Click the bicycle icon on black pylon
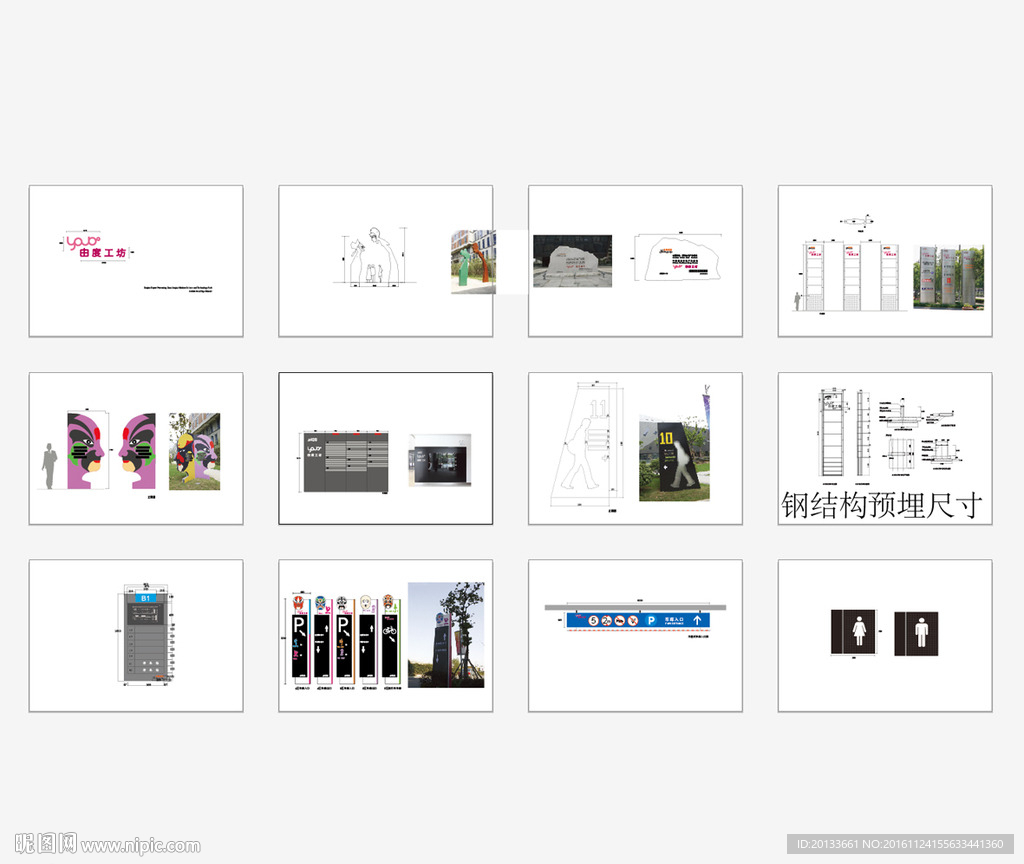Screen dimensions: 1024x864 390,630
